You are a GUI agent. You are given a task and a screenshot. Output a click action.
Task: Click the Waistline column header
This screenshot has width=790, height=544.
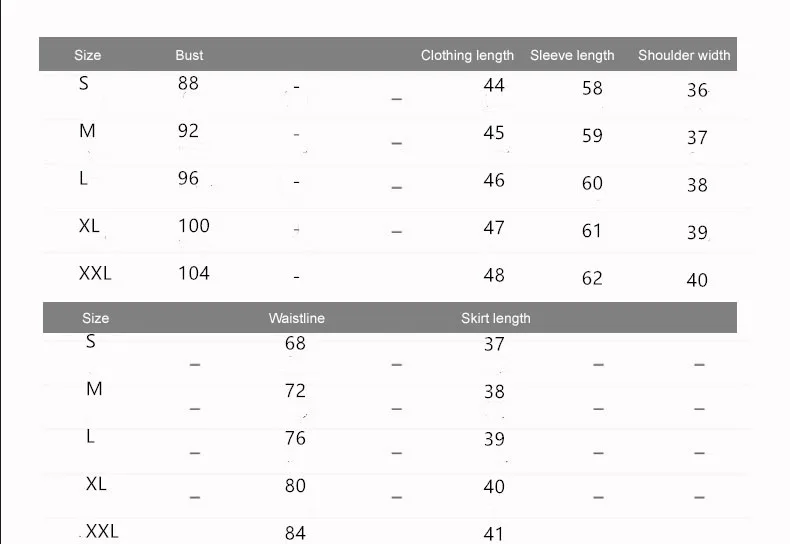click(296, 318)
